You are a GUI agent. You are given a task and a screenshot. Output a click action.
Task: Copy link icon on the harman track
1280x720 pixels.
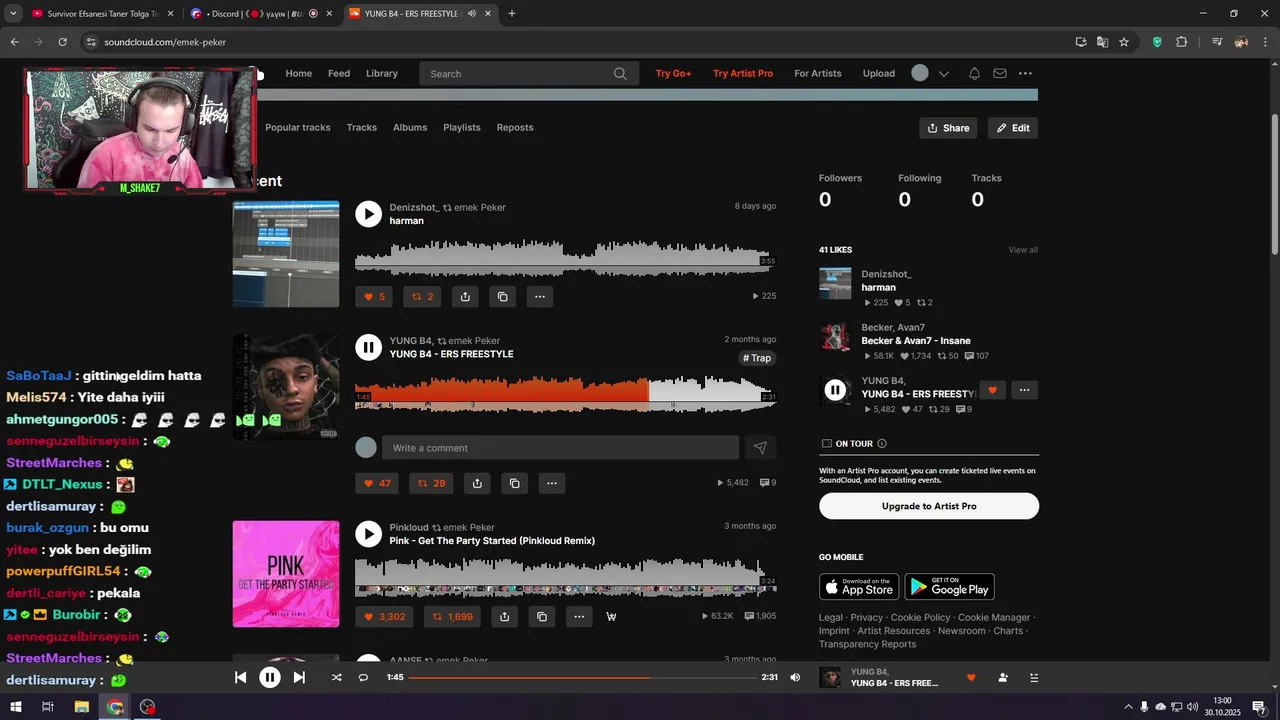coord(502,296)
